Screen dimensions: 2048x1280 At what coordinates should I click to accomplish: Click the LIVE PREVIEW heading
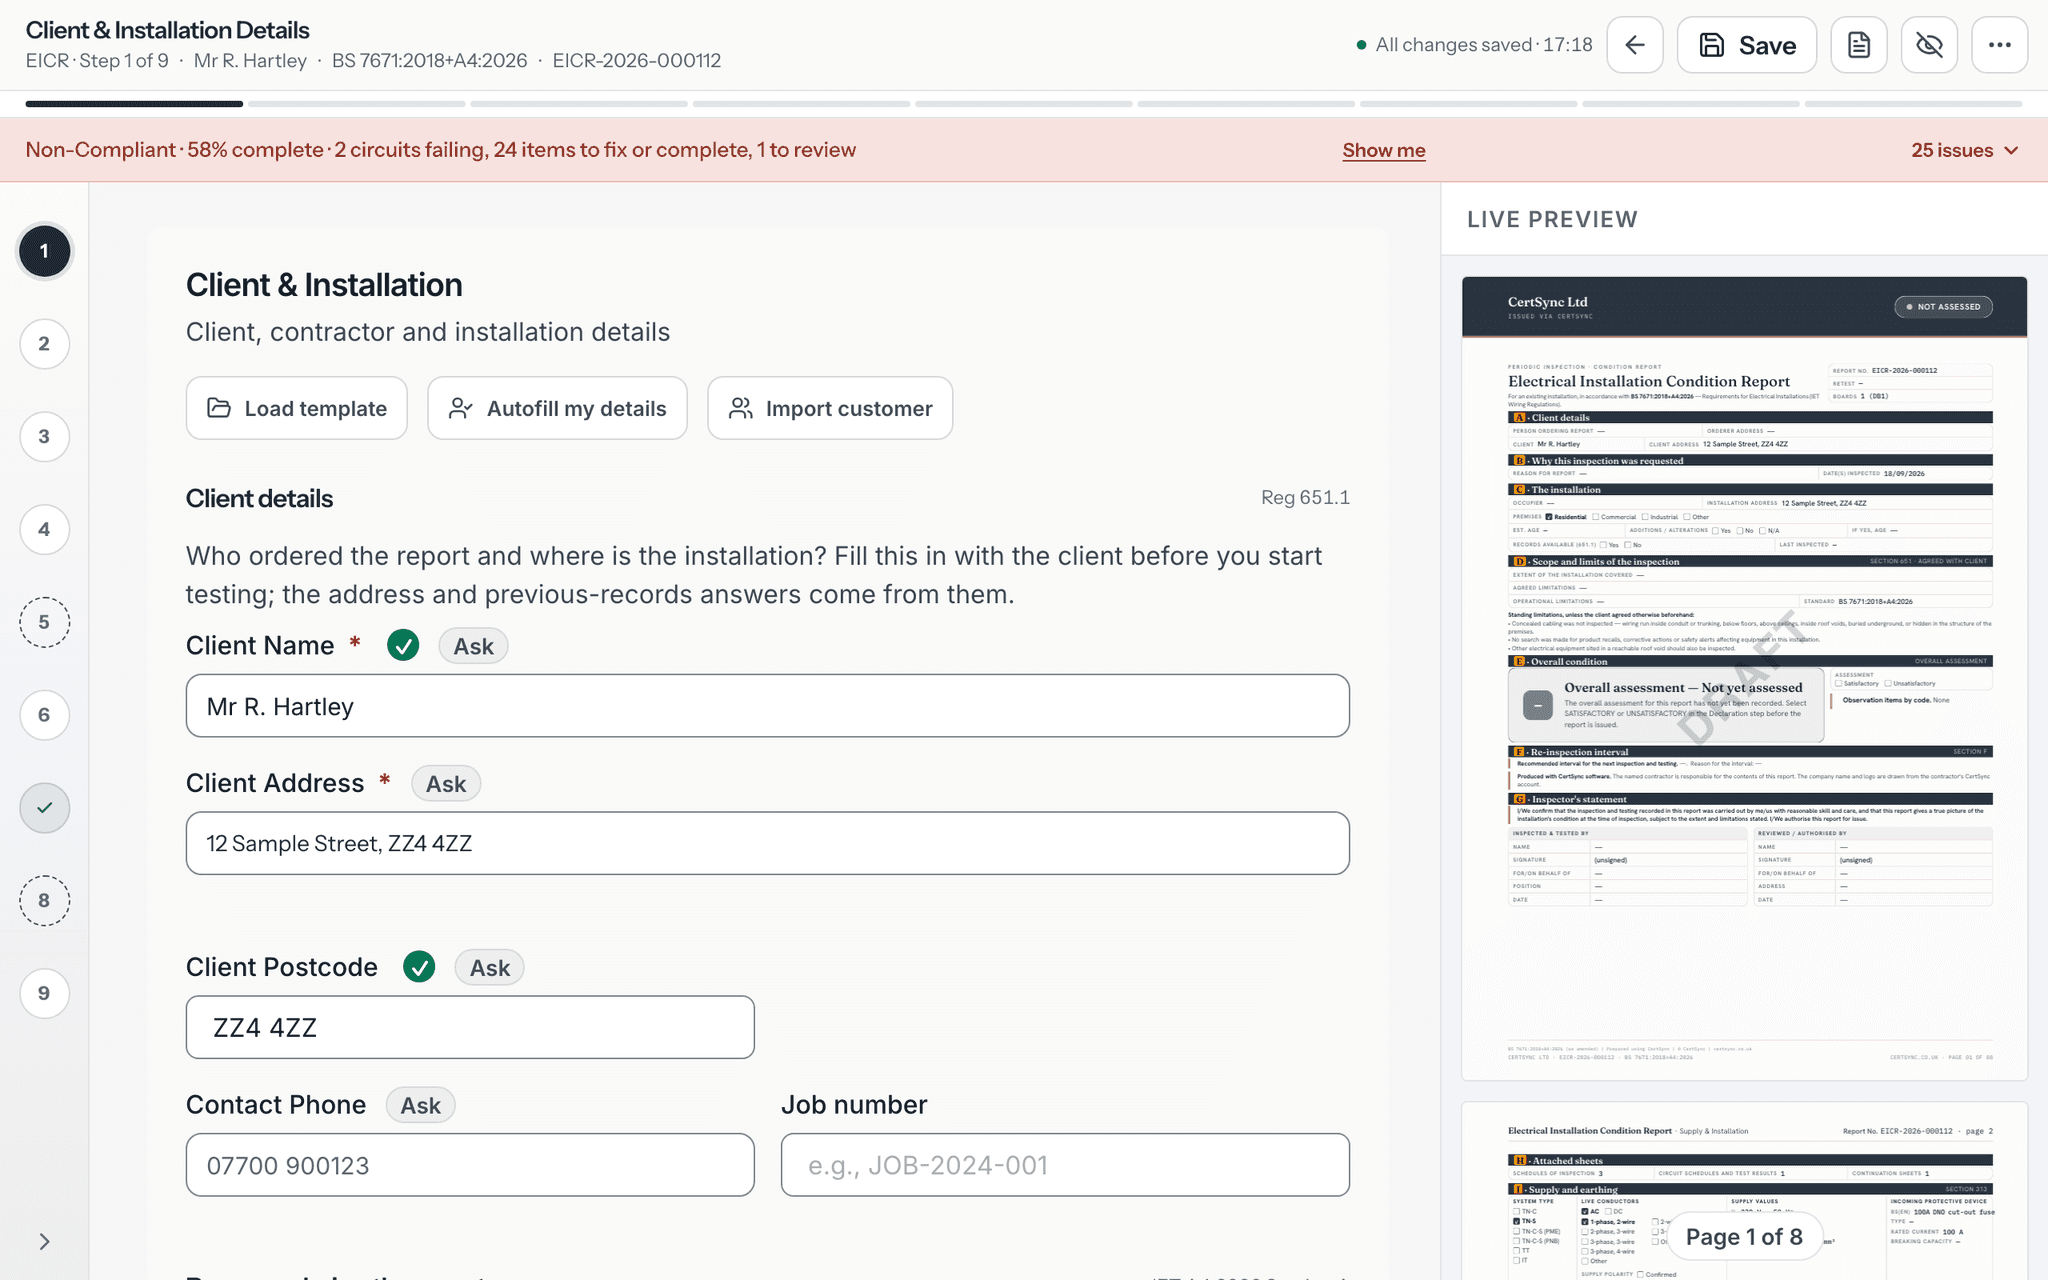point(1552,220)
